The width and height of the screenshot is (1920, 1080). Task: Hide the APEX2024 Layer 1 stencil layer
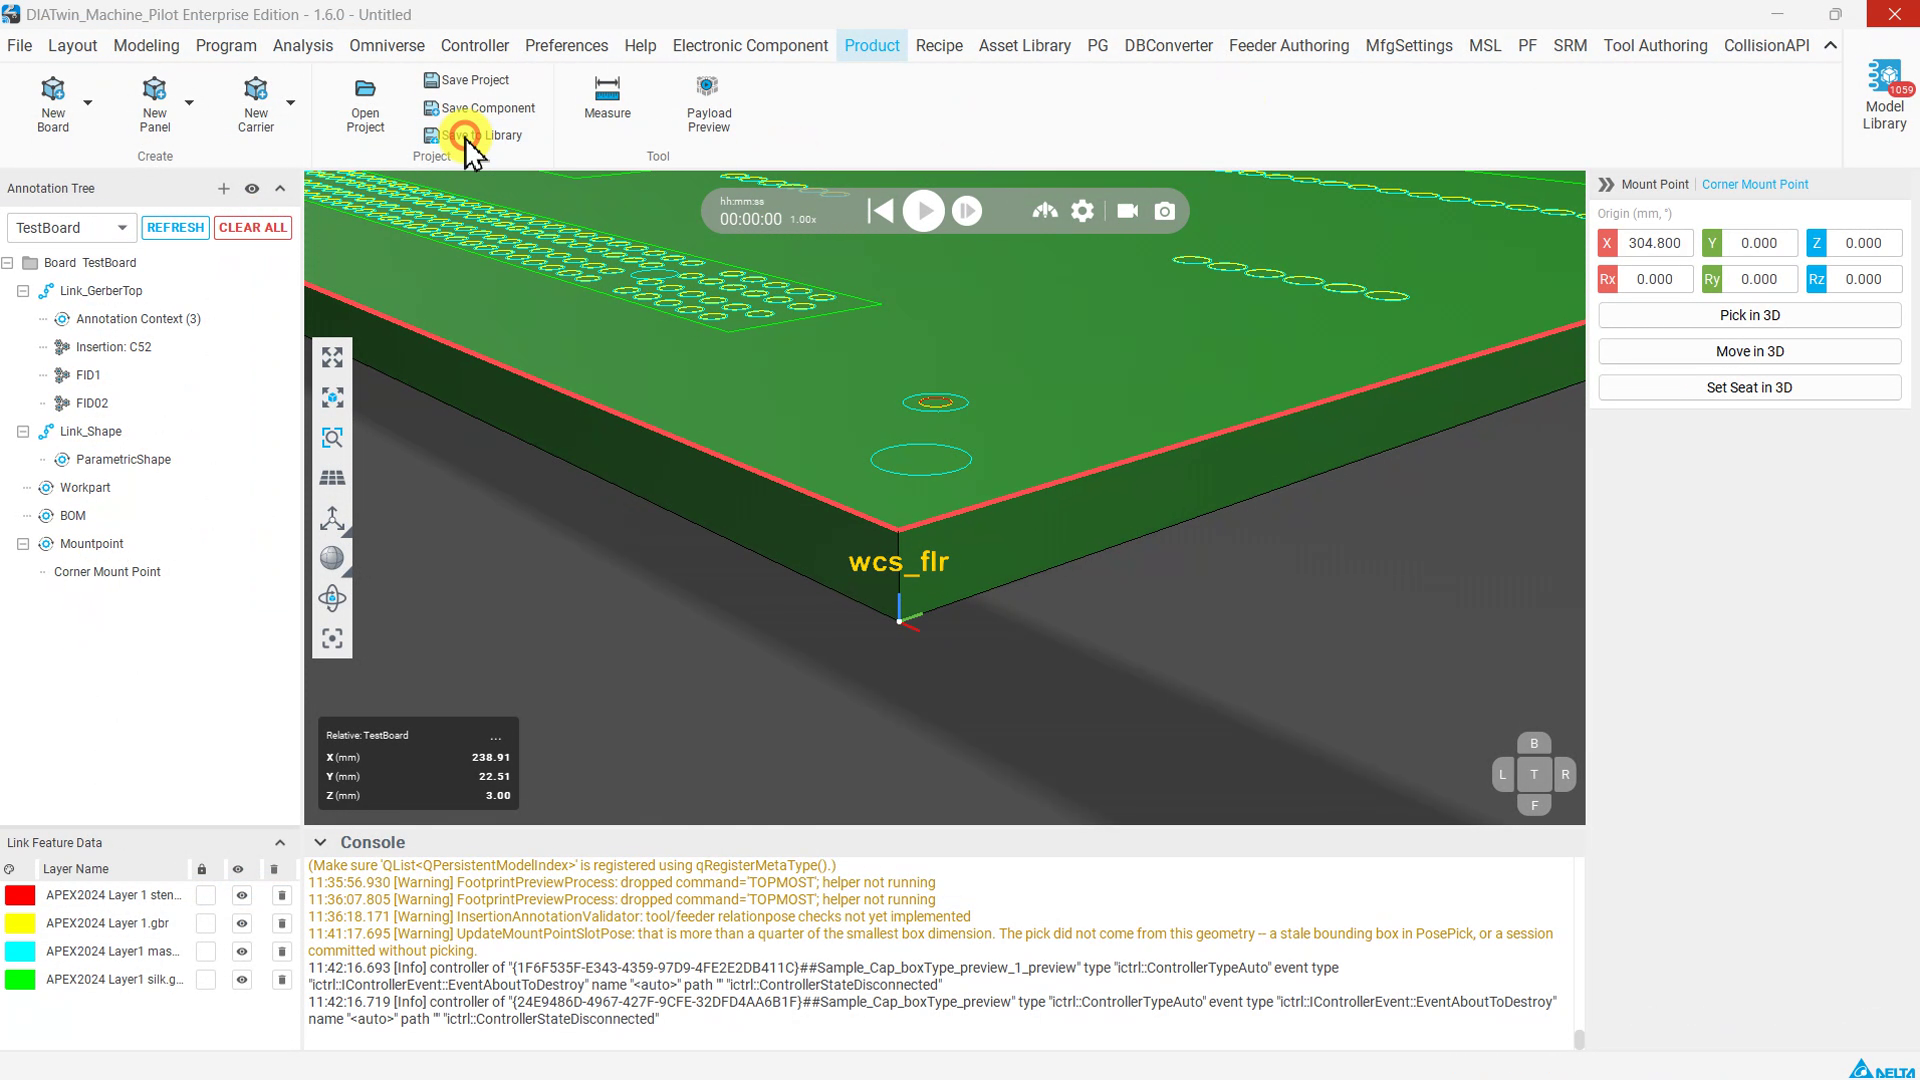(241, 895)
